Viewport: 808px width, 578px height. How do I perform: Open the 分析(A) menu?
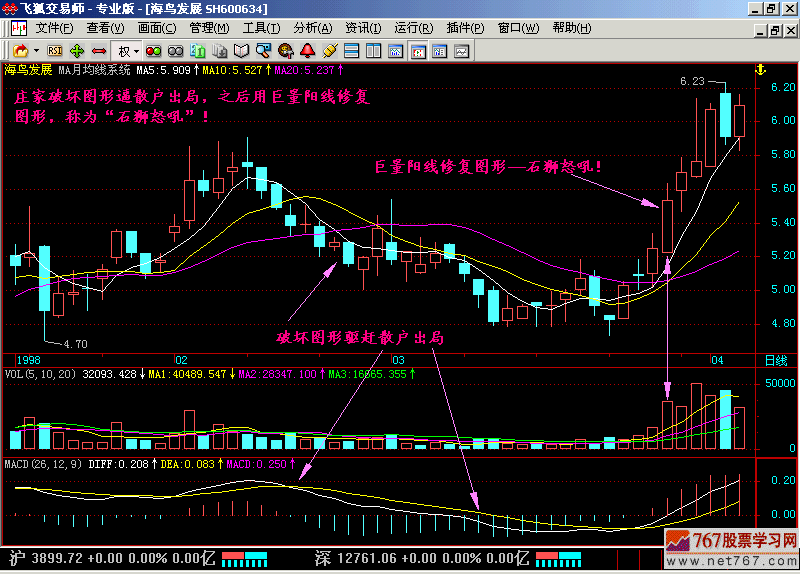click(x=312, y=28)
